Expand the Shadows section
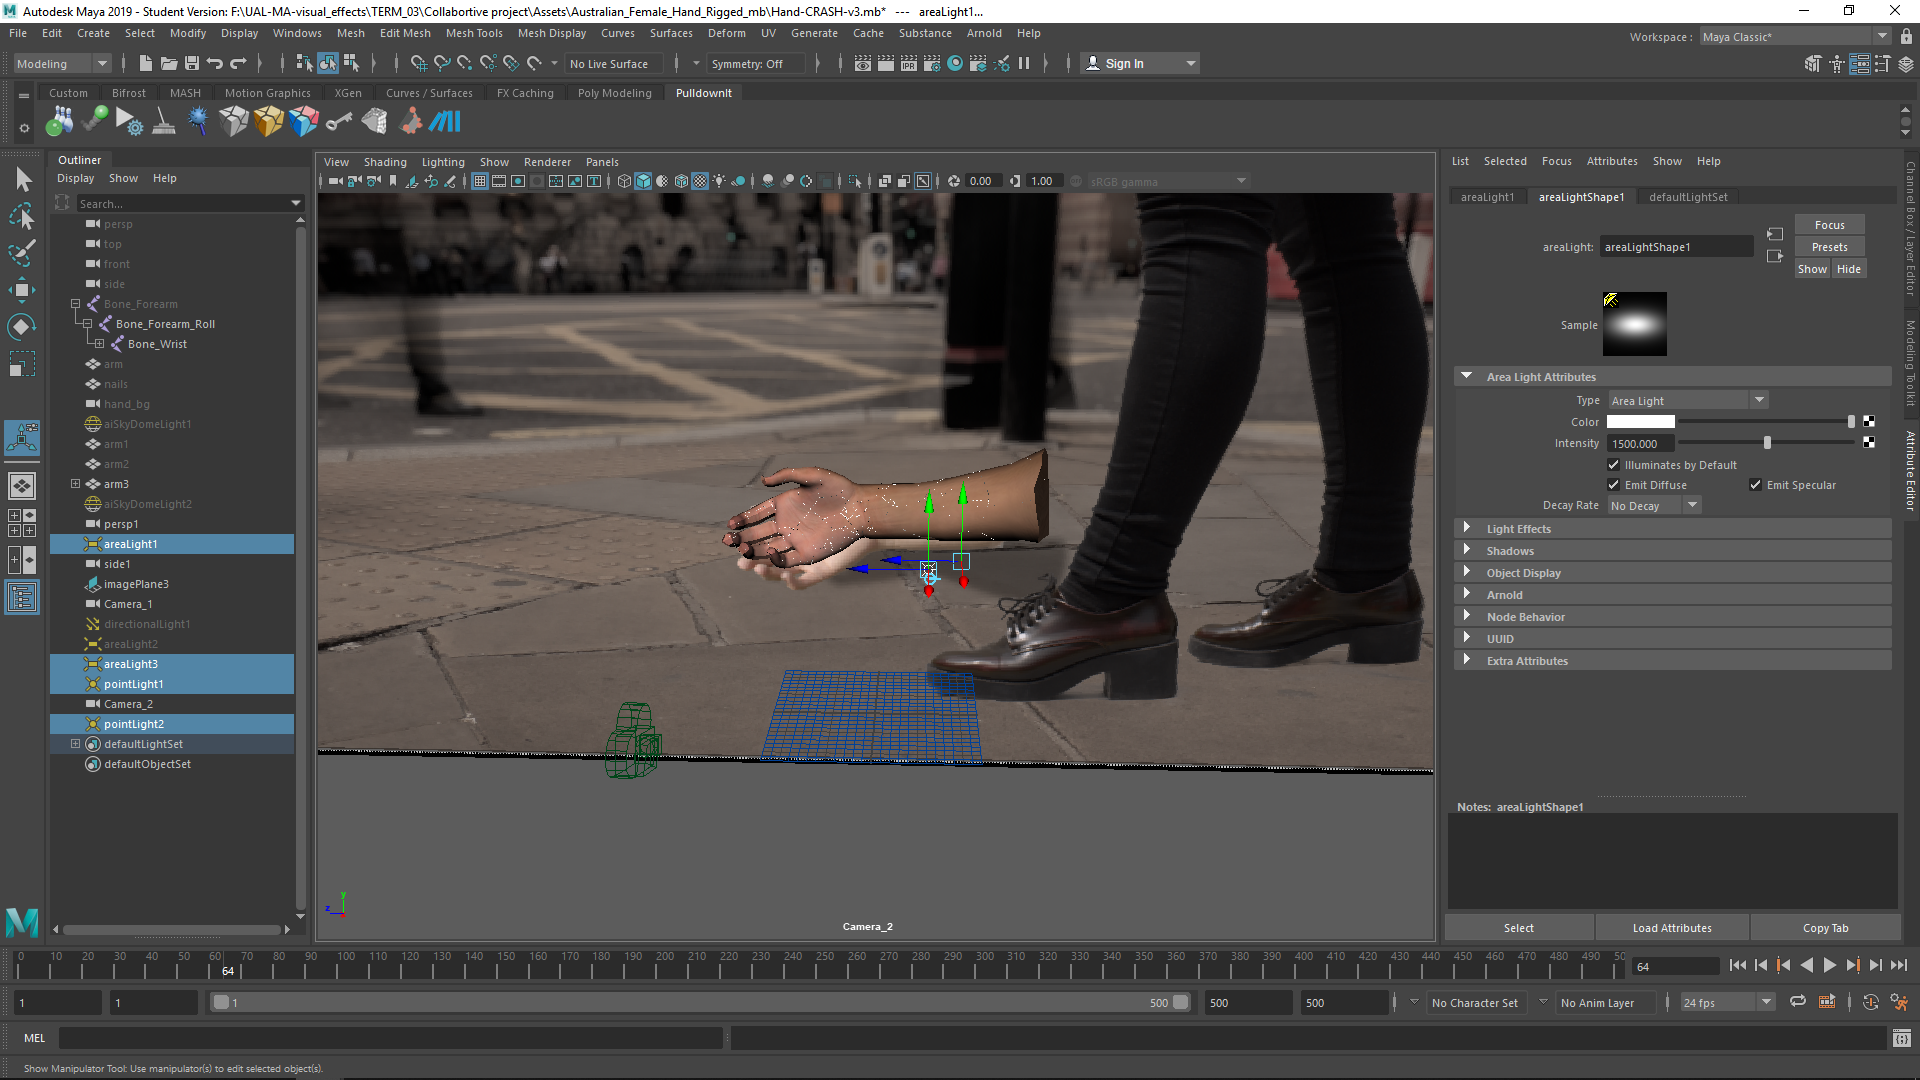Image resolution: width=1920 pixels, height=1080 pixels. click(x=1510, y=551)
